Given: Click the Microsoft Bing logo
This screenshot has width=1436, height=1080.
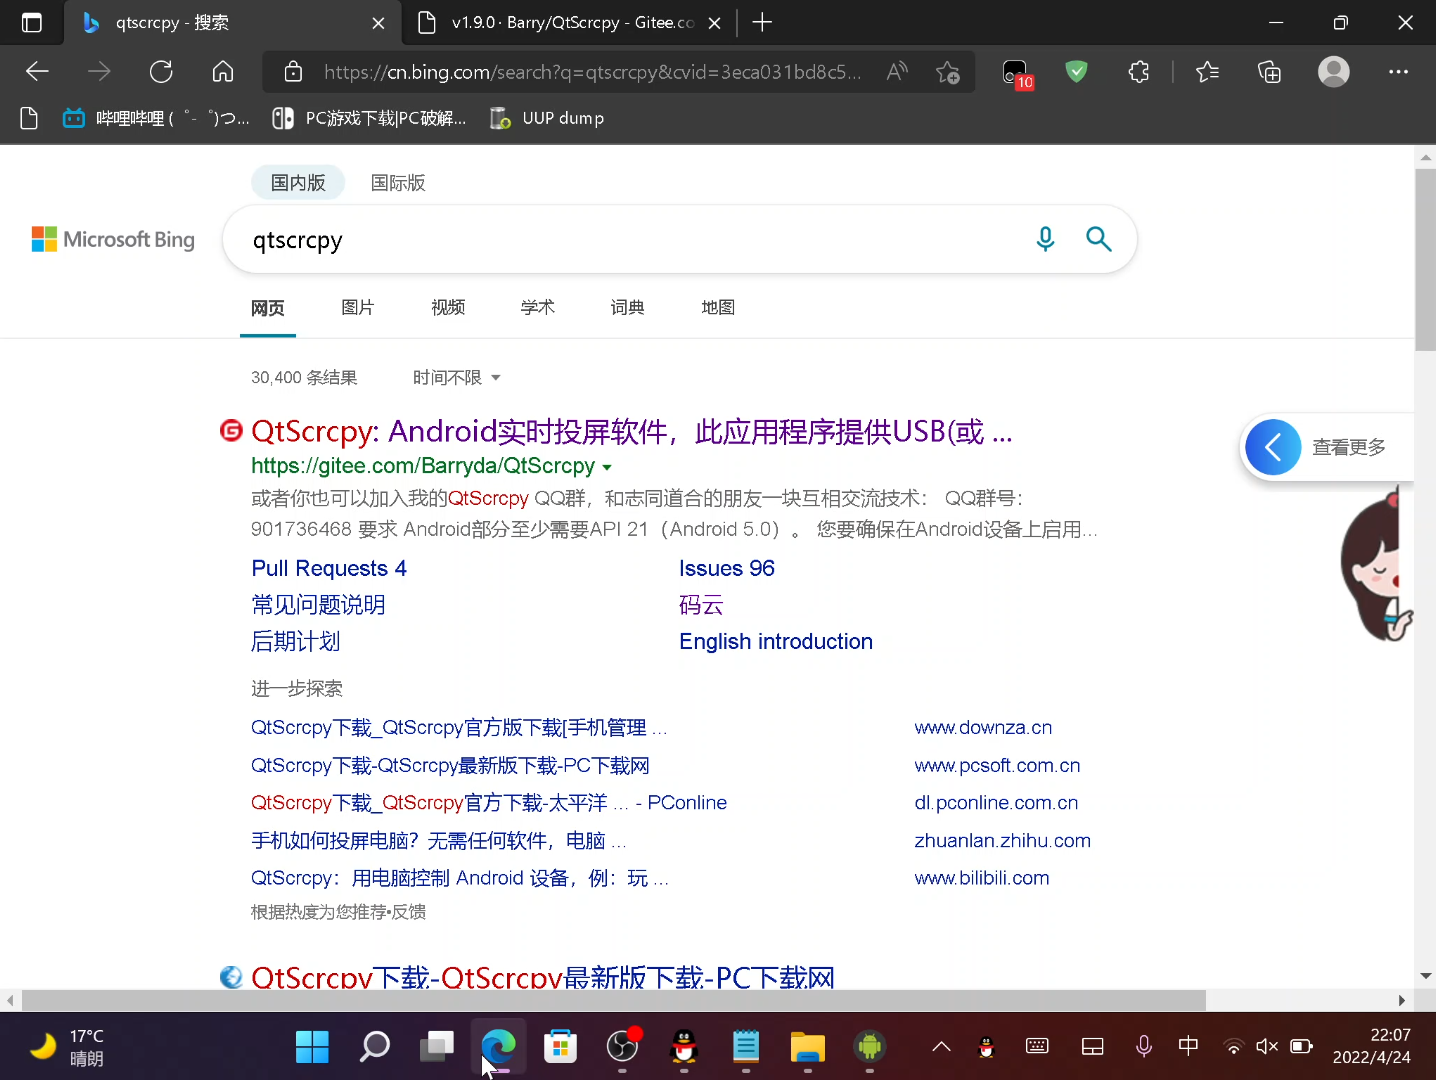Looking at the screenshot, I should (113, 239).
